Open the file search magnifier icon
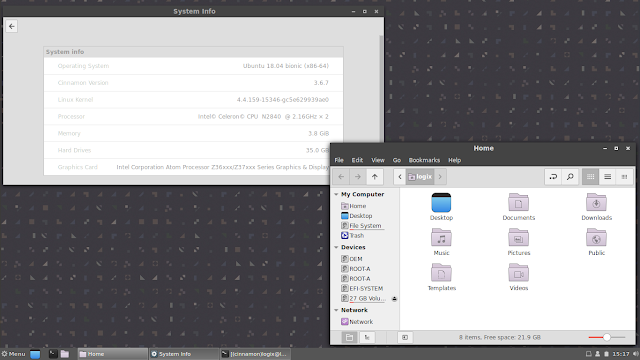This screenshot has width=640, height=360. coord(570,177)
